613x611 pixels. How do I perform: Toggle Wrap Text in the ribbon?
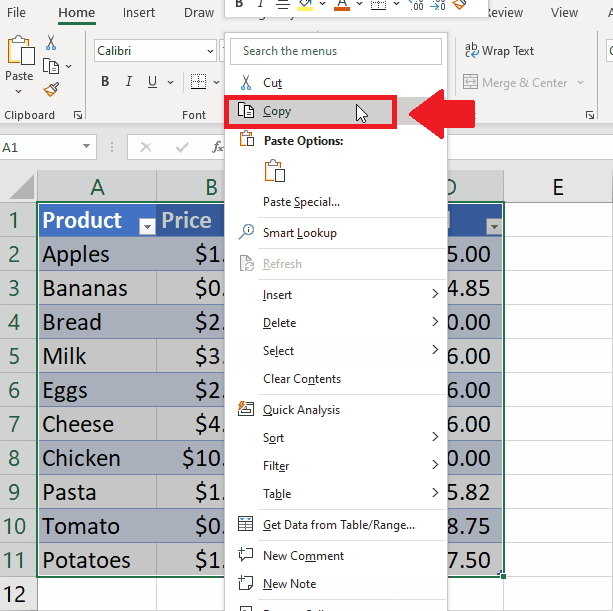pyautogui.click(x=499, y=51)
